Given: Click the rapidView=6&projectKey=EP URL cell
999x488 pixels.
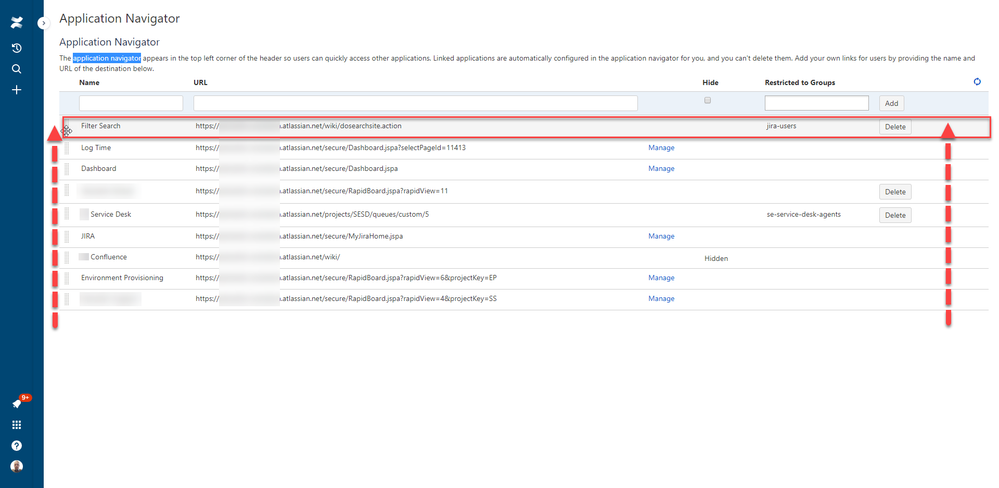Looking at the screenshot, I should (x=346, y=278).
